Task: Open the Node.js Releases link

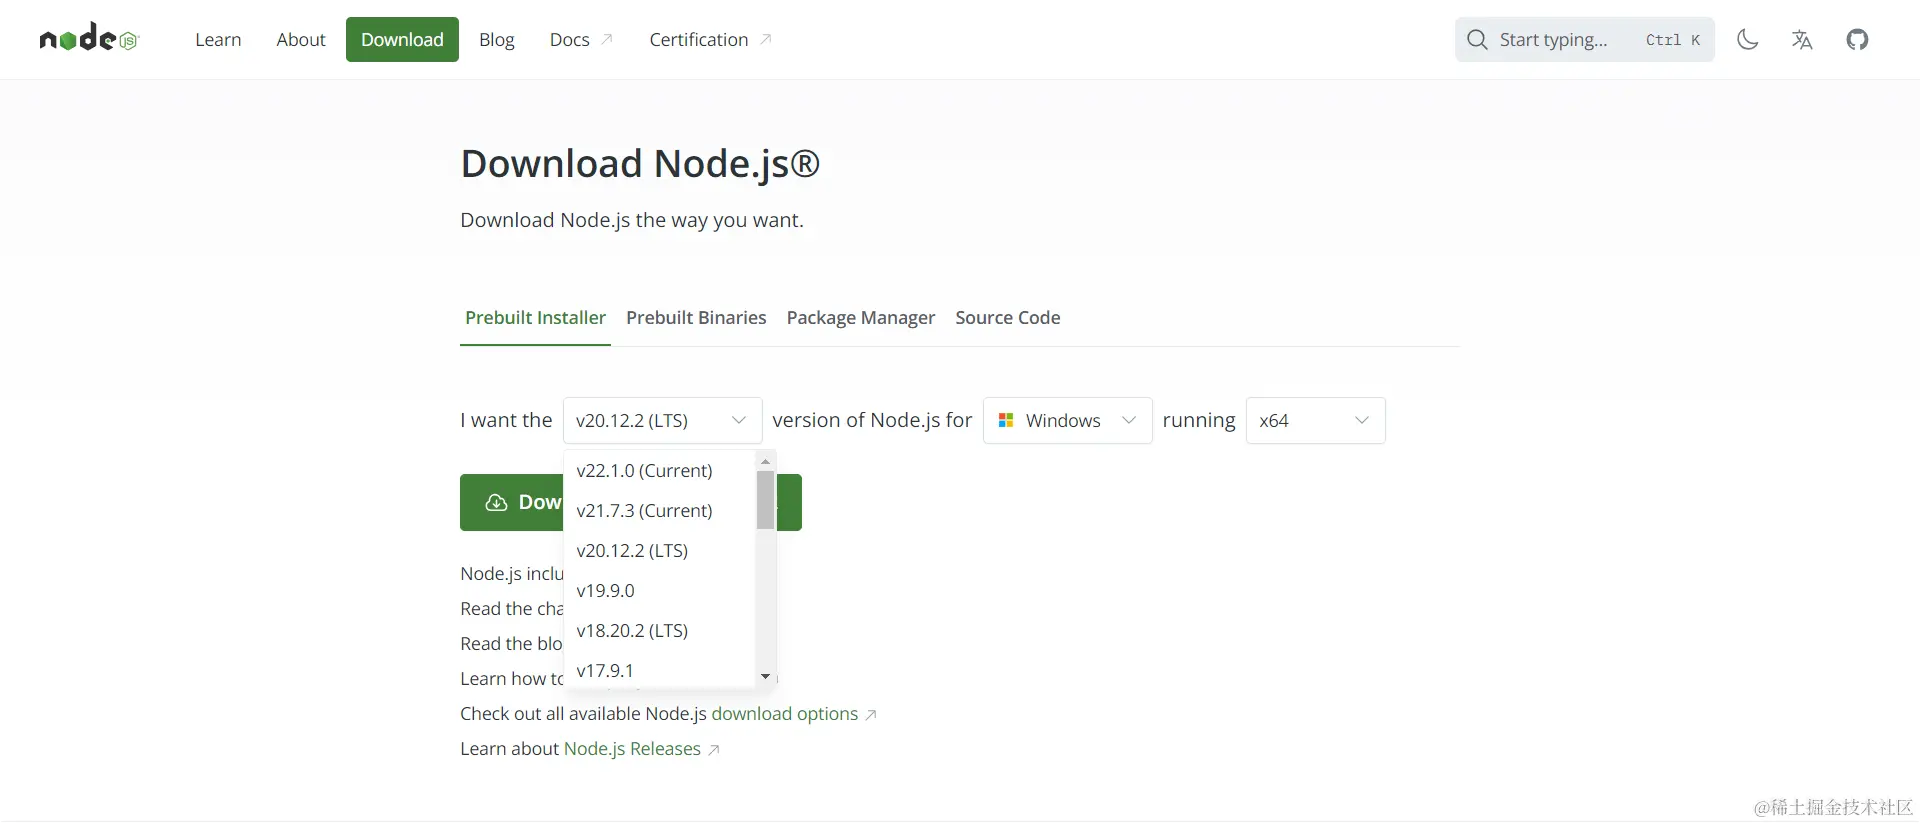Action: click(x=632, y=749)
